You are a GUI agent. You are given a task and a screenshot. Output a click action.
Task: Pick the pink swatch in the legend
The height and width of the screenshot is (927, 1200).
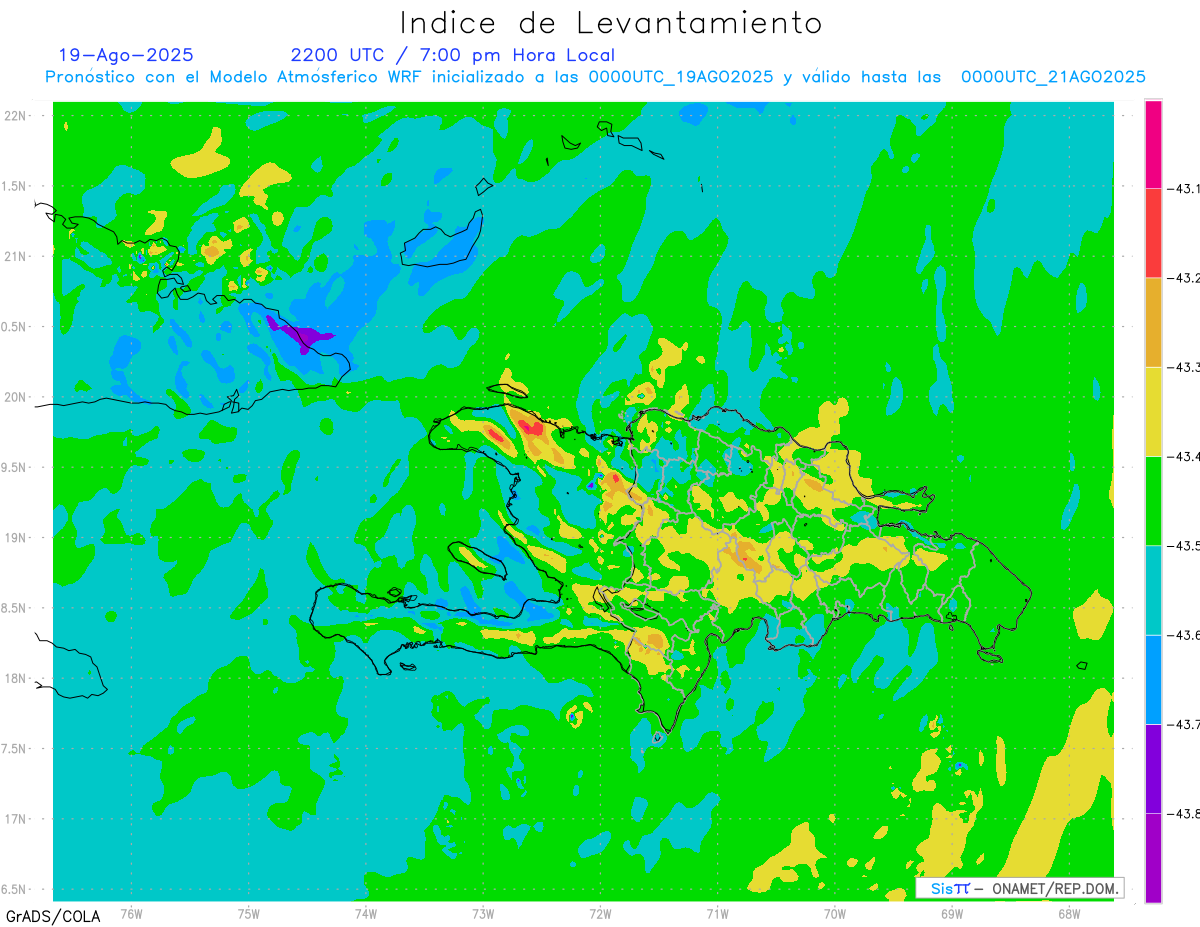tap(1153, 144)
